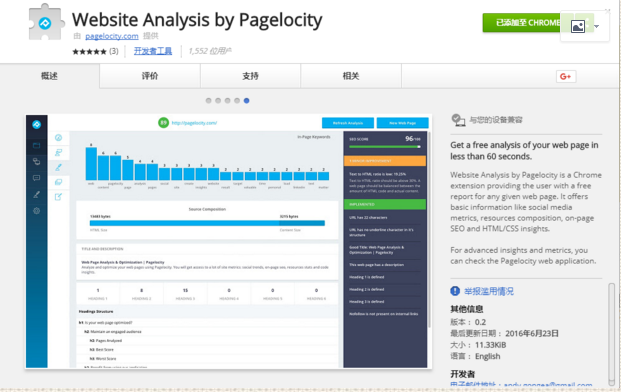
Task: Click the device compatibility check icon
Action: pyautogui.click(x=458, y=120)
